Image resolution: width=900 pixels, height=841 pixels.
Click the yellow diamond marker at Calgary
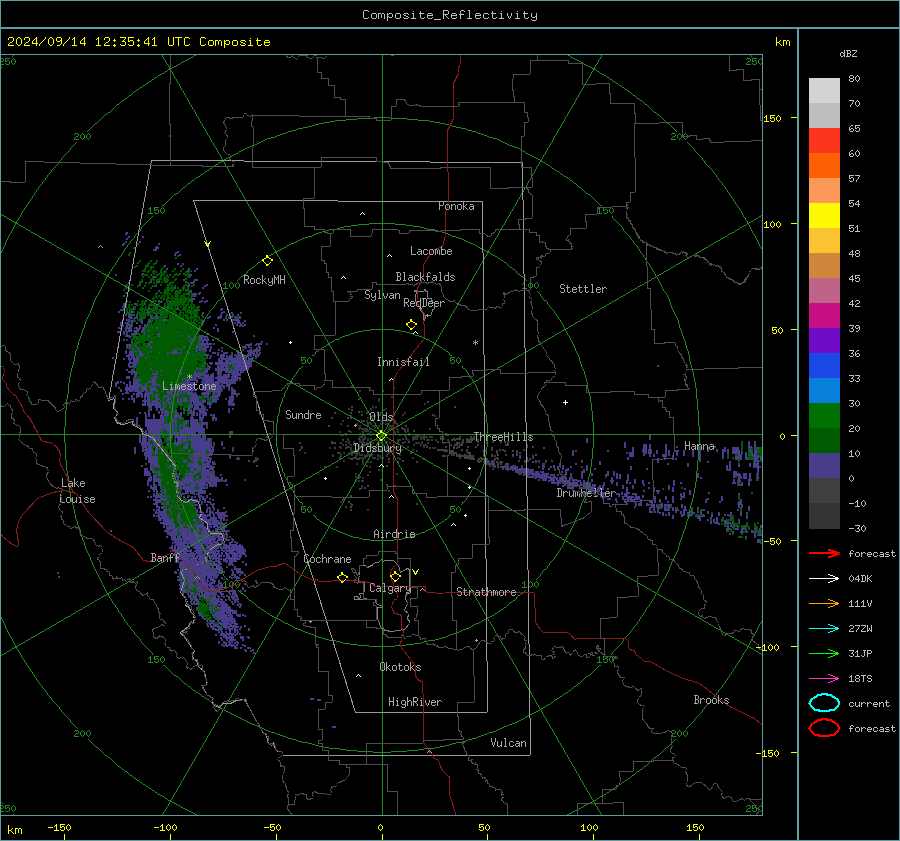tap(395, 576)
